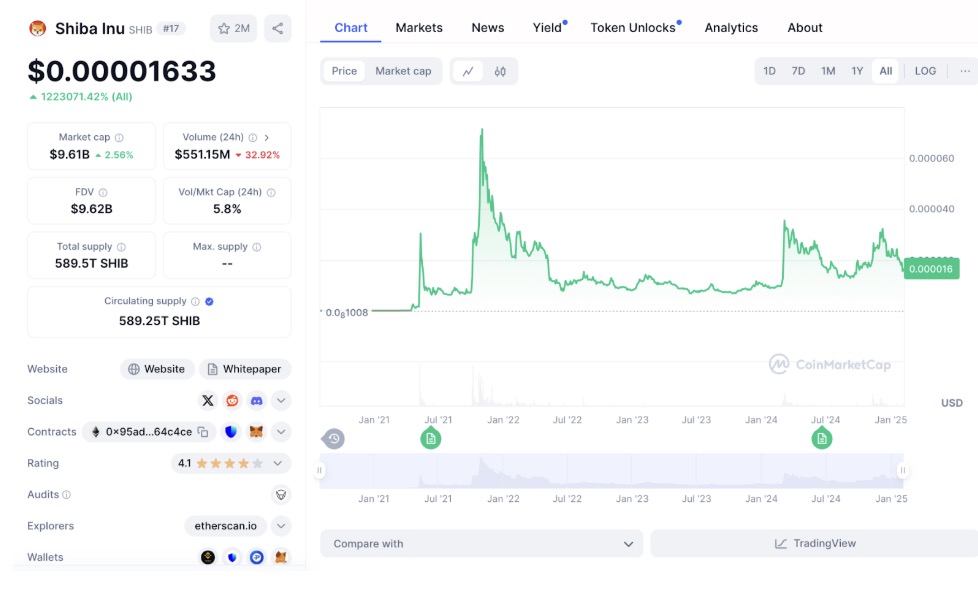This screenshot has height=606, width=978.
Task: Switch to candlestick chart view
Action: click(500, 71)
